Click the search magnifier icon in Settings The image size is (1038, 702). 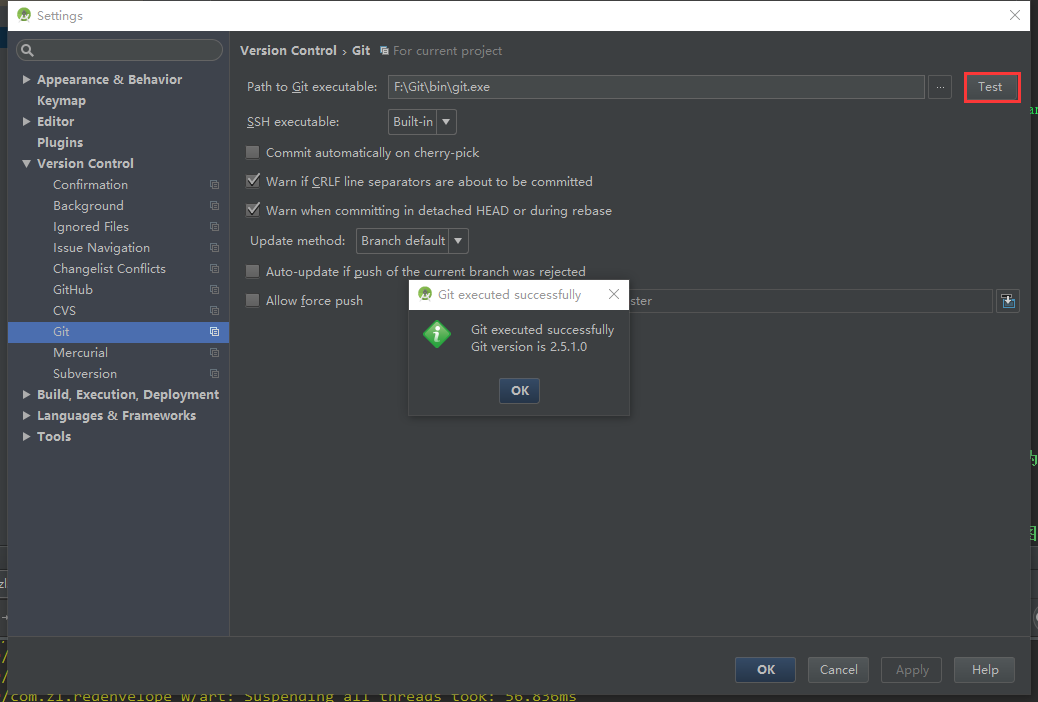pyautogui.click(x=27, y=50)
